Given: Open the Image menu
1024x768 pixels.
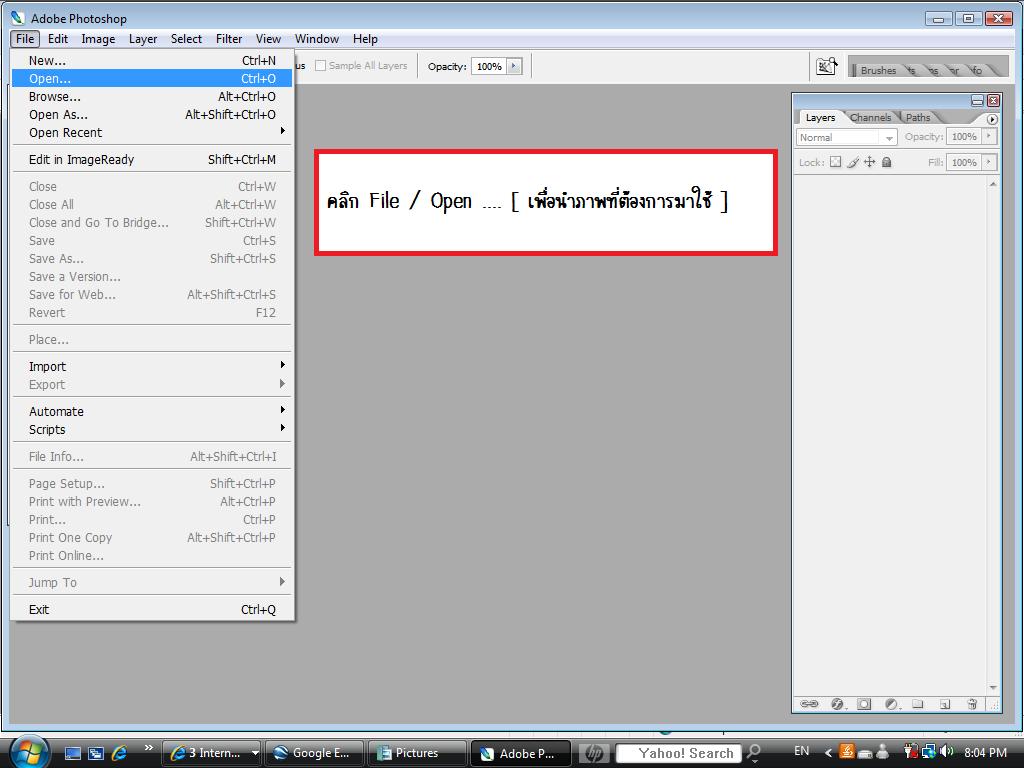Looking at the screenshot, I should (x=98, y=39).
